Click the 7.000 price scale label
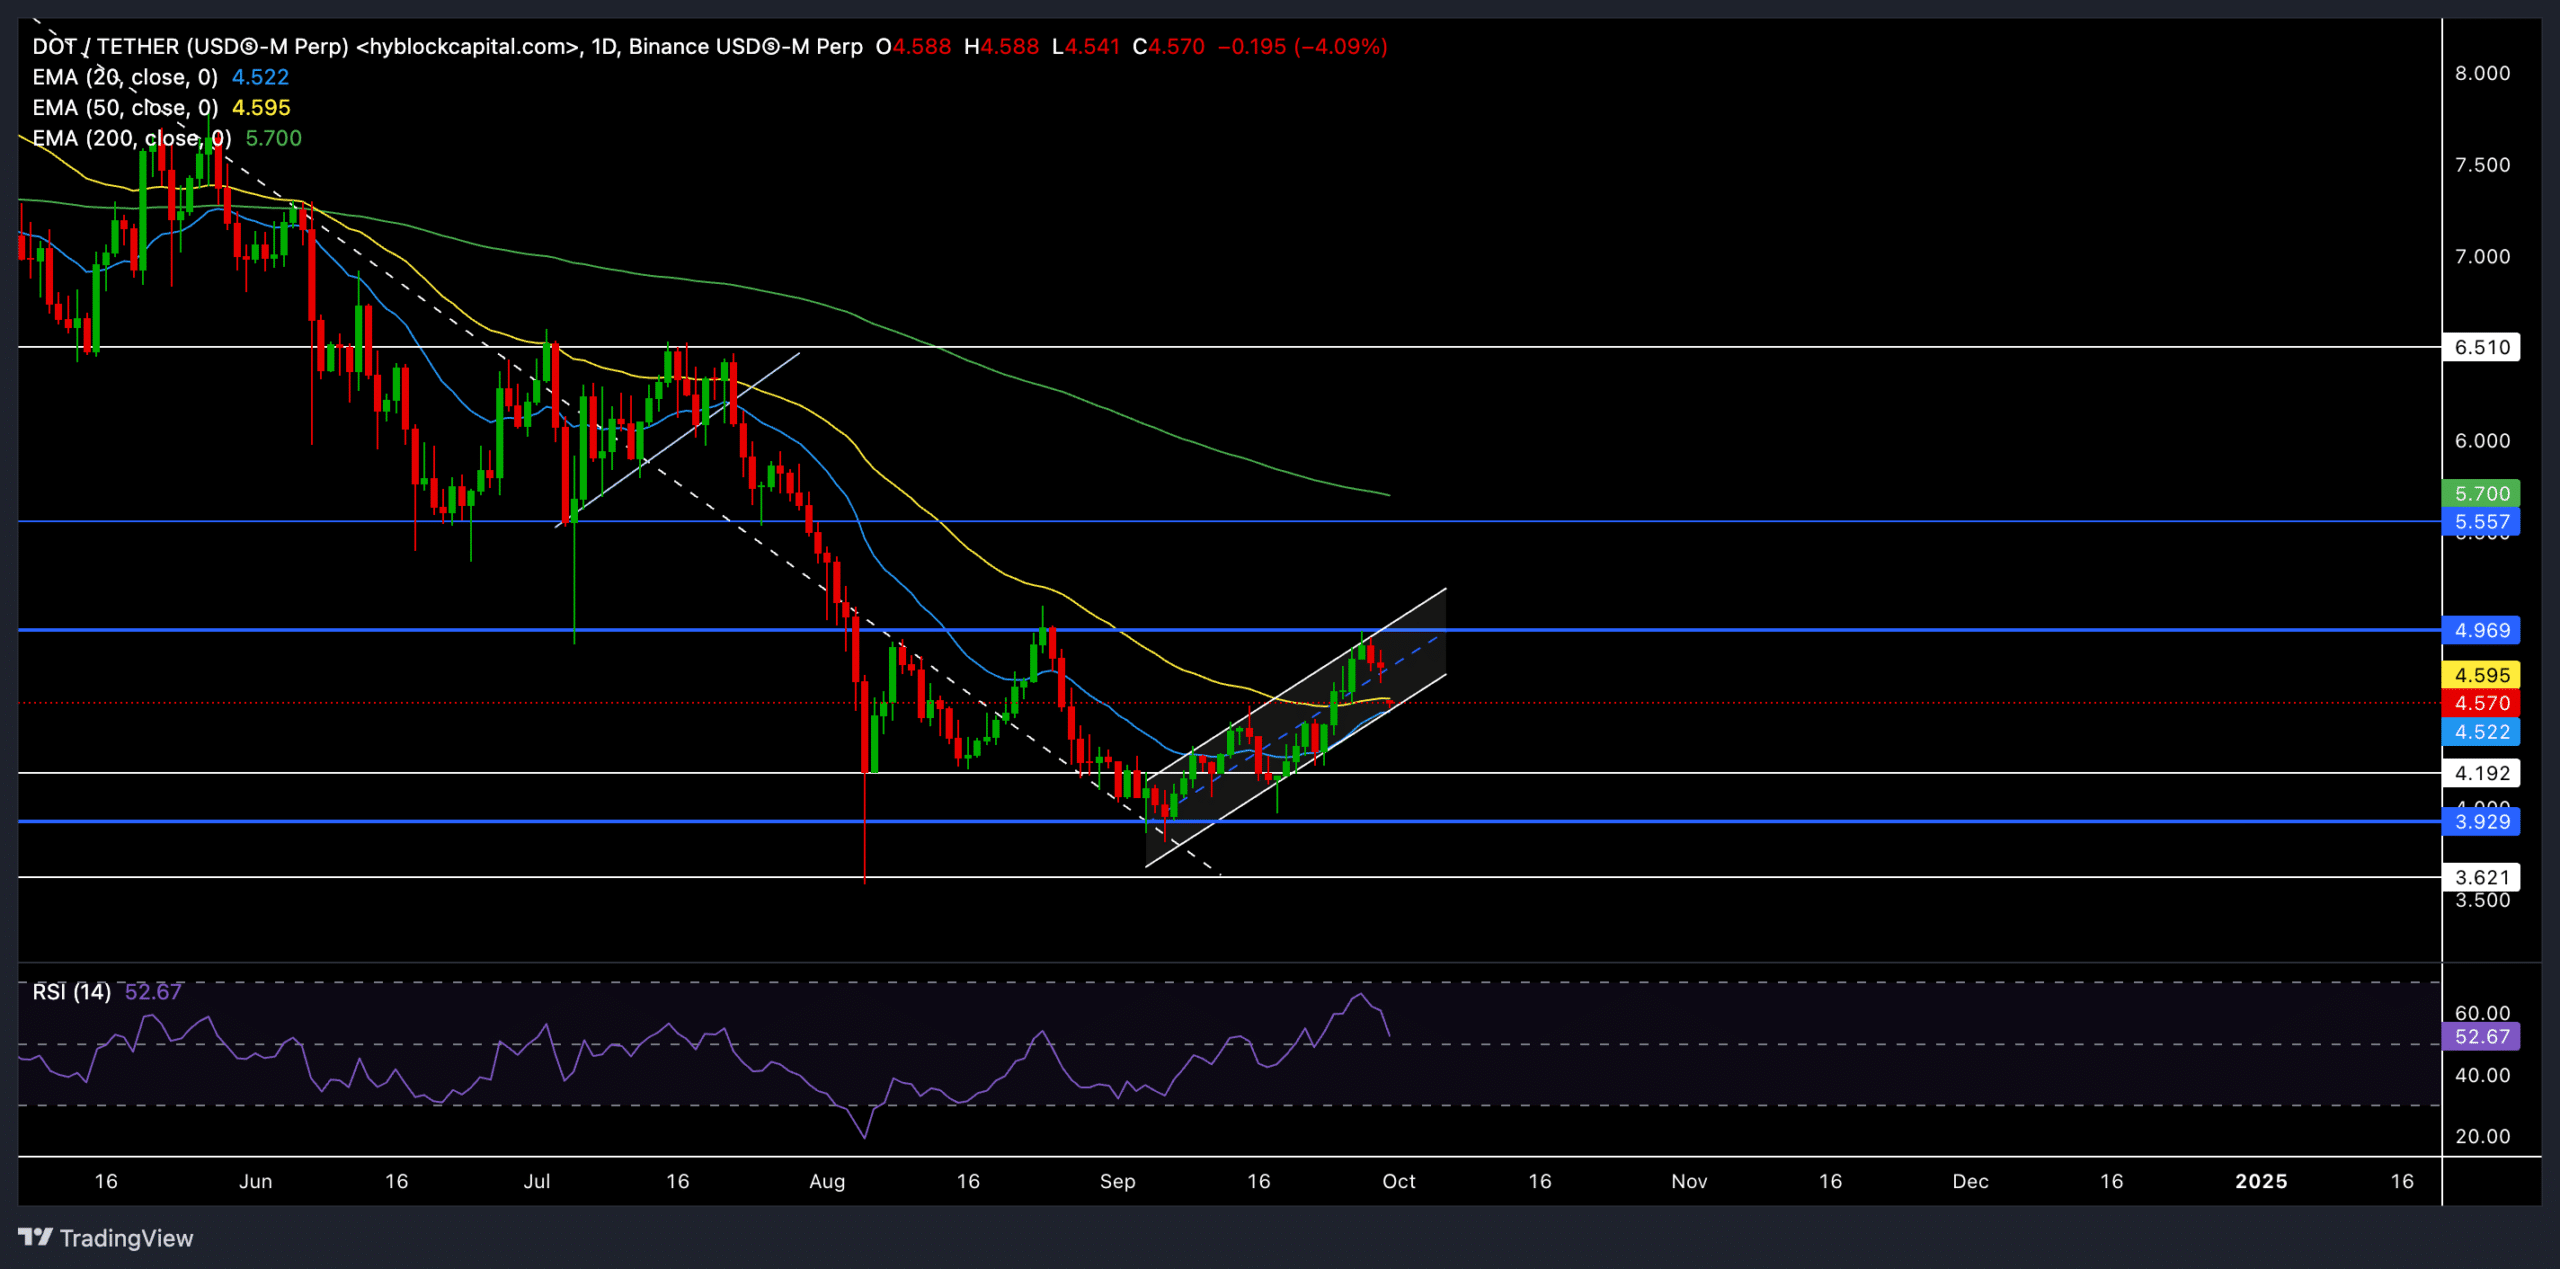Image resolution: width=2560 pixels, height=1269 pixels. pos(2482,257)
